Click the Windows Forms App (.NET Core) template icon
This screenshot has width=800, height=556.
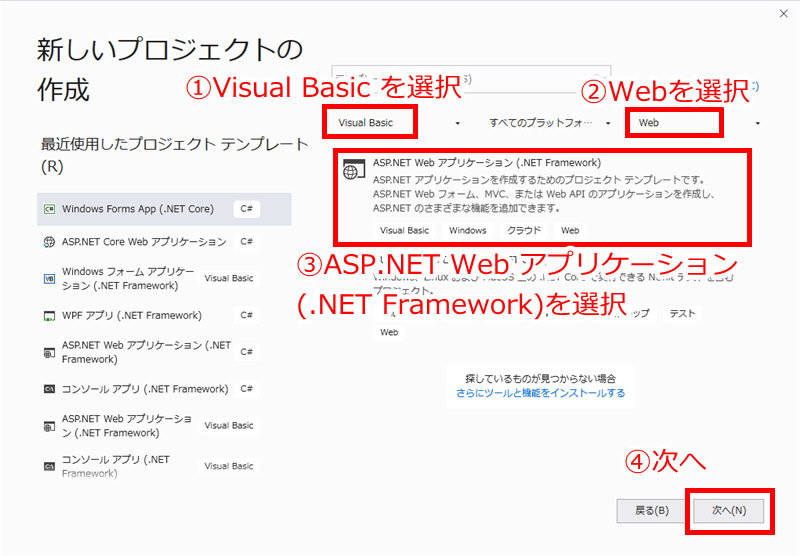[x=49, y=209]
